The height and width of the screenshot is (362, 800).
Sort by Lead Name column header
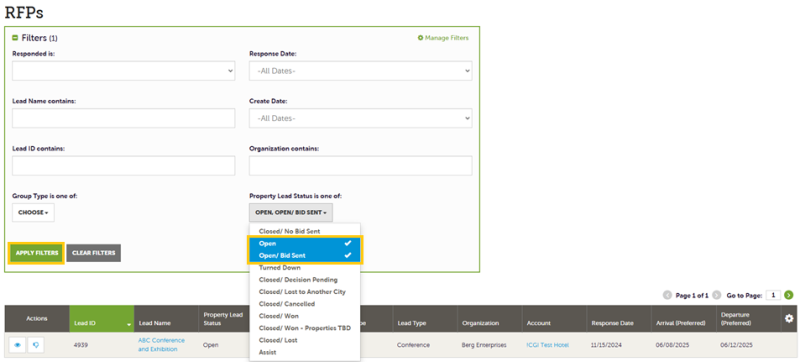(x=166, y=319)
